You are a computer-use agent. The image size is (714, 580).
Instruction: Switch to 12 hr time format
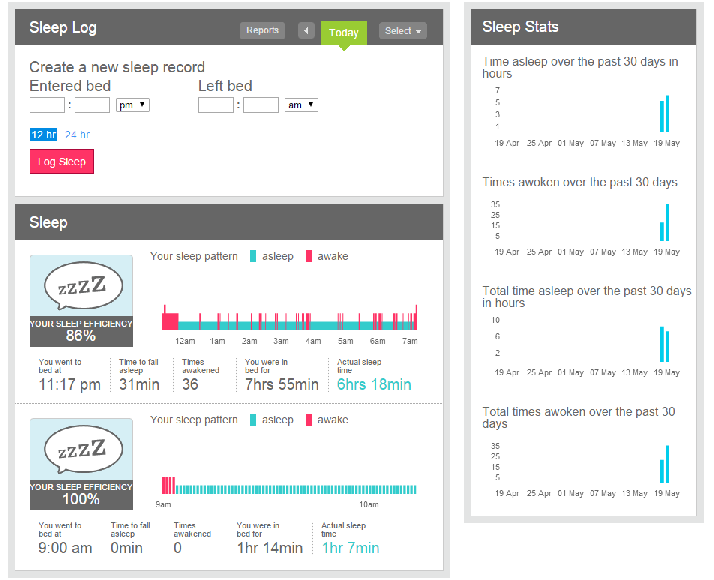43,135
